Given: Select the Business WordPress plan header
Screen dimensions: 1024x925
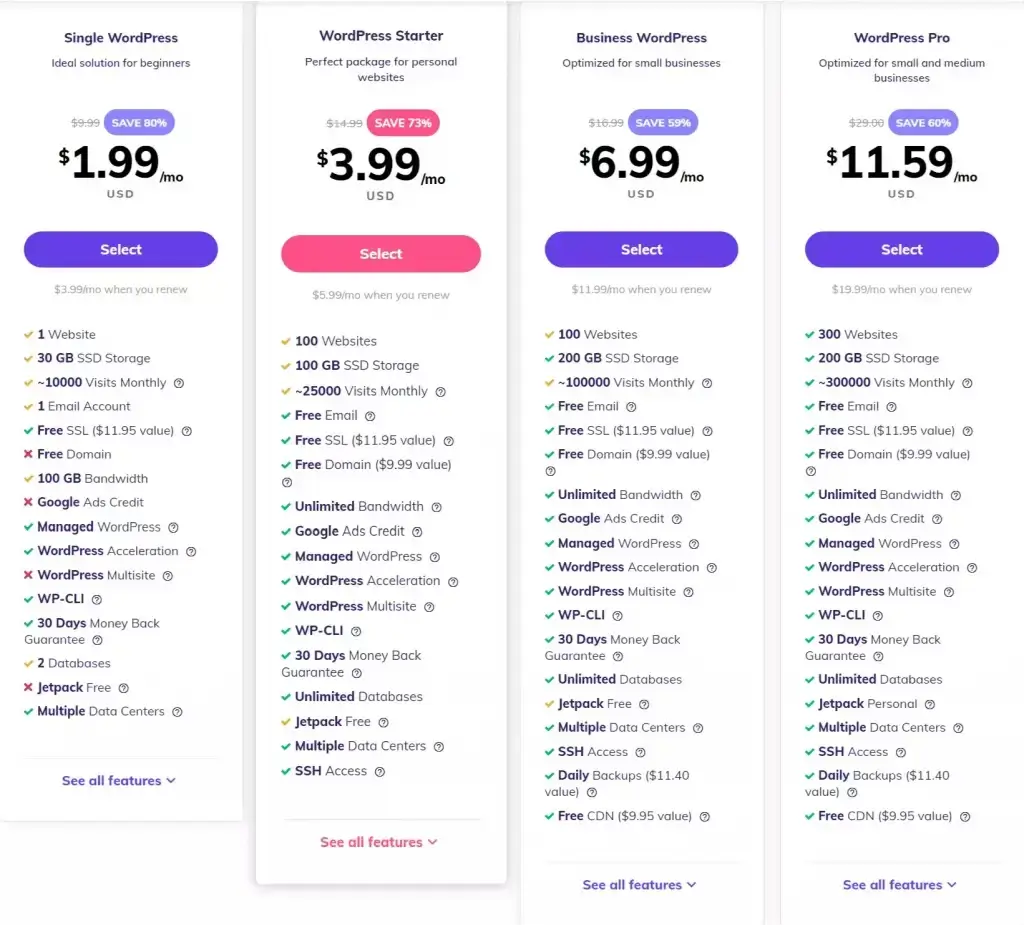Looking at the screenshot, I should point(641,37).
